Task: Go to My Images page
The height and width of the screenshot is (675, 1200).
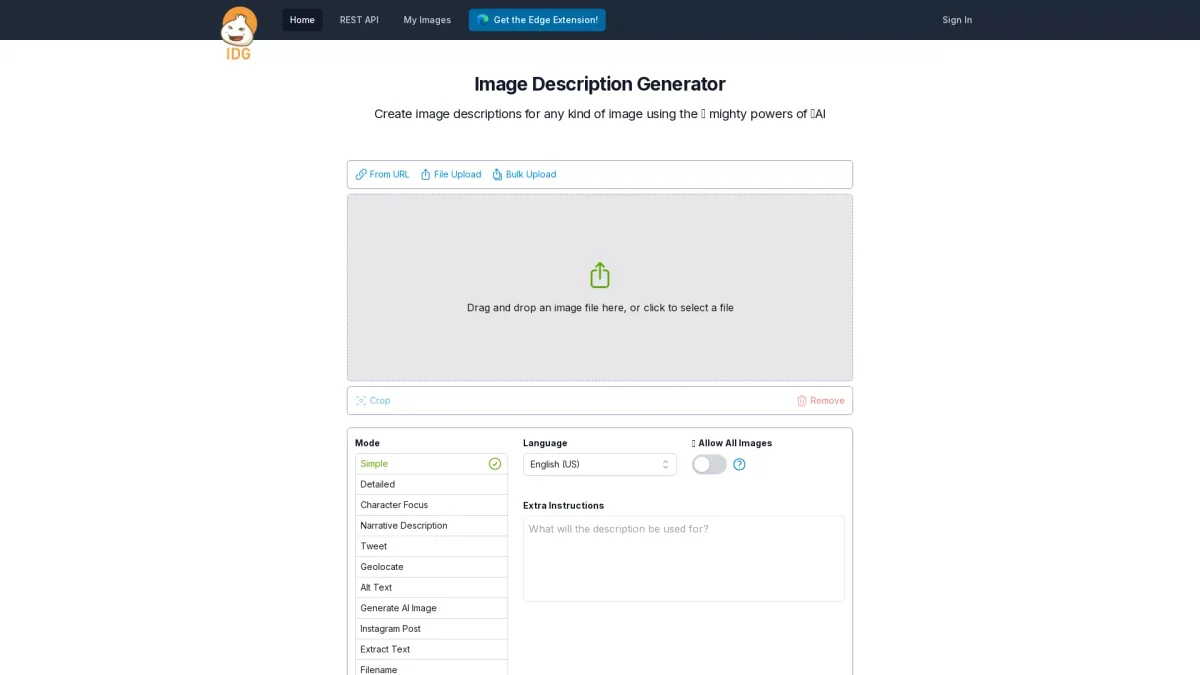Action: [x=427, y=20]
